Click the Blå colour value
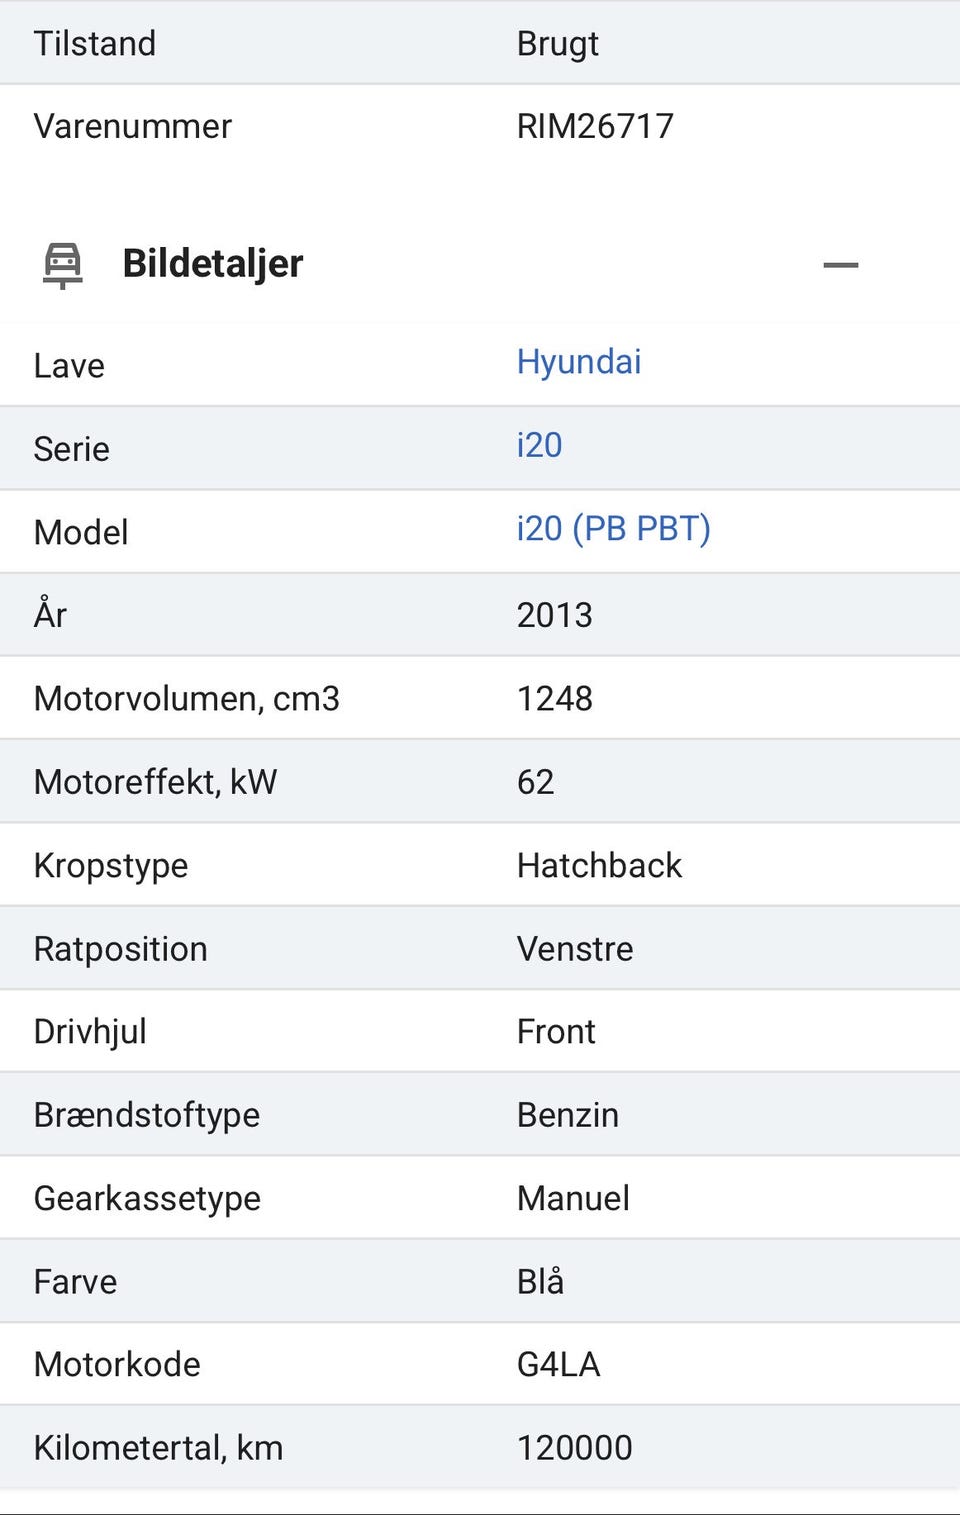960x1515 pixels. (540, 1281)
